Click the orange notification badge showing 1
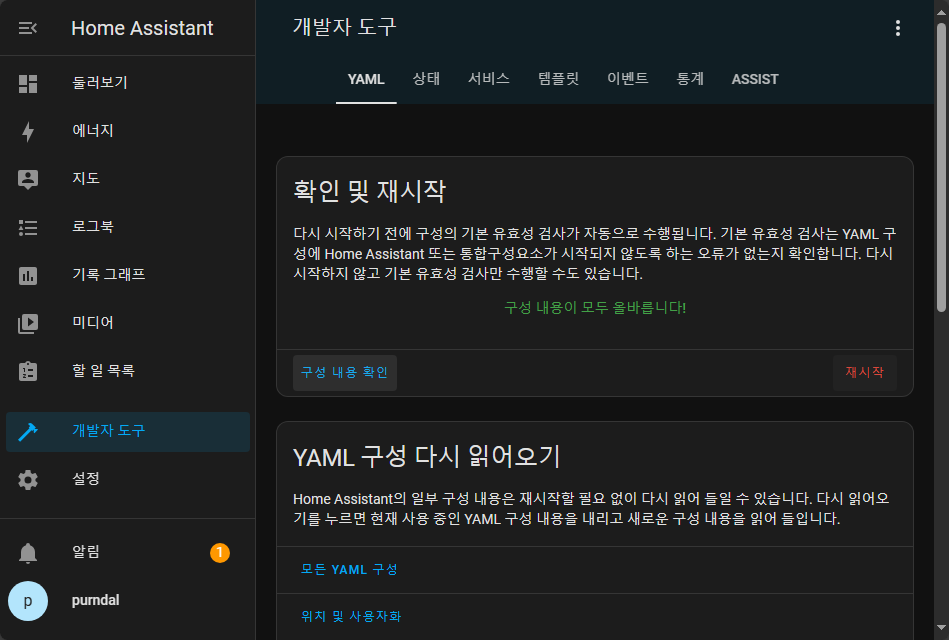This screenshot has width=949, height=640. [220, 553]
